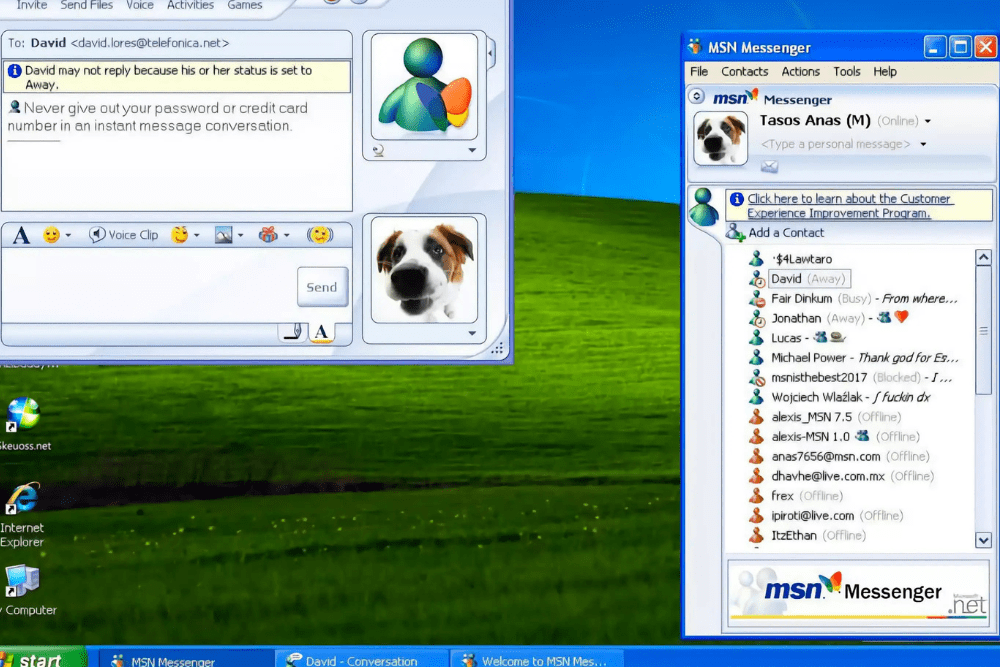Click the Voice Clip button
The width and height of the screenshot is (1000, 667).
pos(124,235)
